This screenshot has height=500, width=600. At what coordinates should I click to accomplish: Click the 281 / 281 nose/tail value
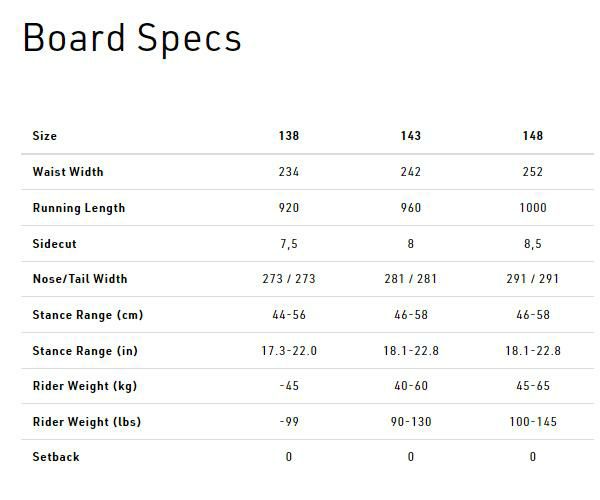pyautogui.click(x=410, y=279)
